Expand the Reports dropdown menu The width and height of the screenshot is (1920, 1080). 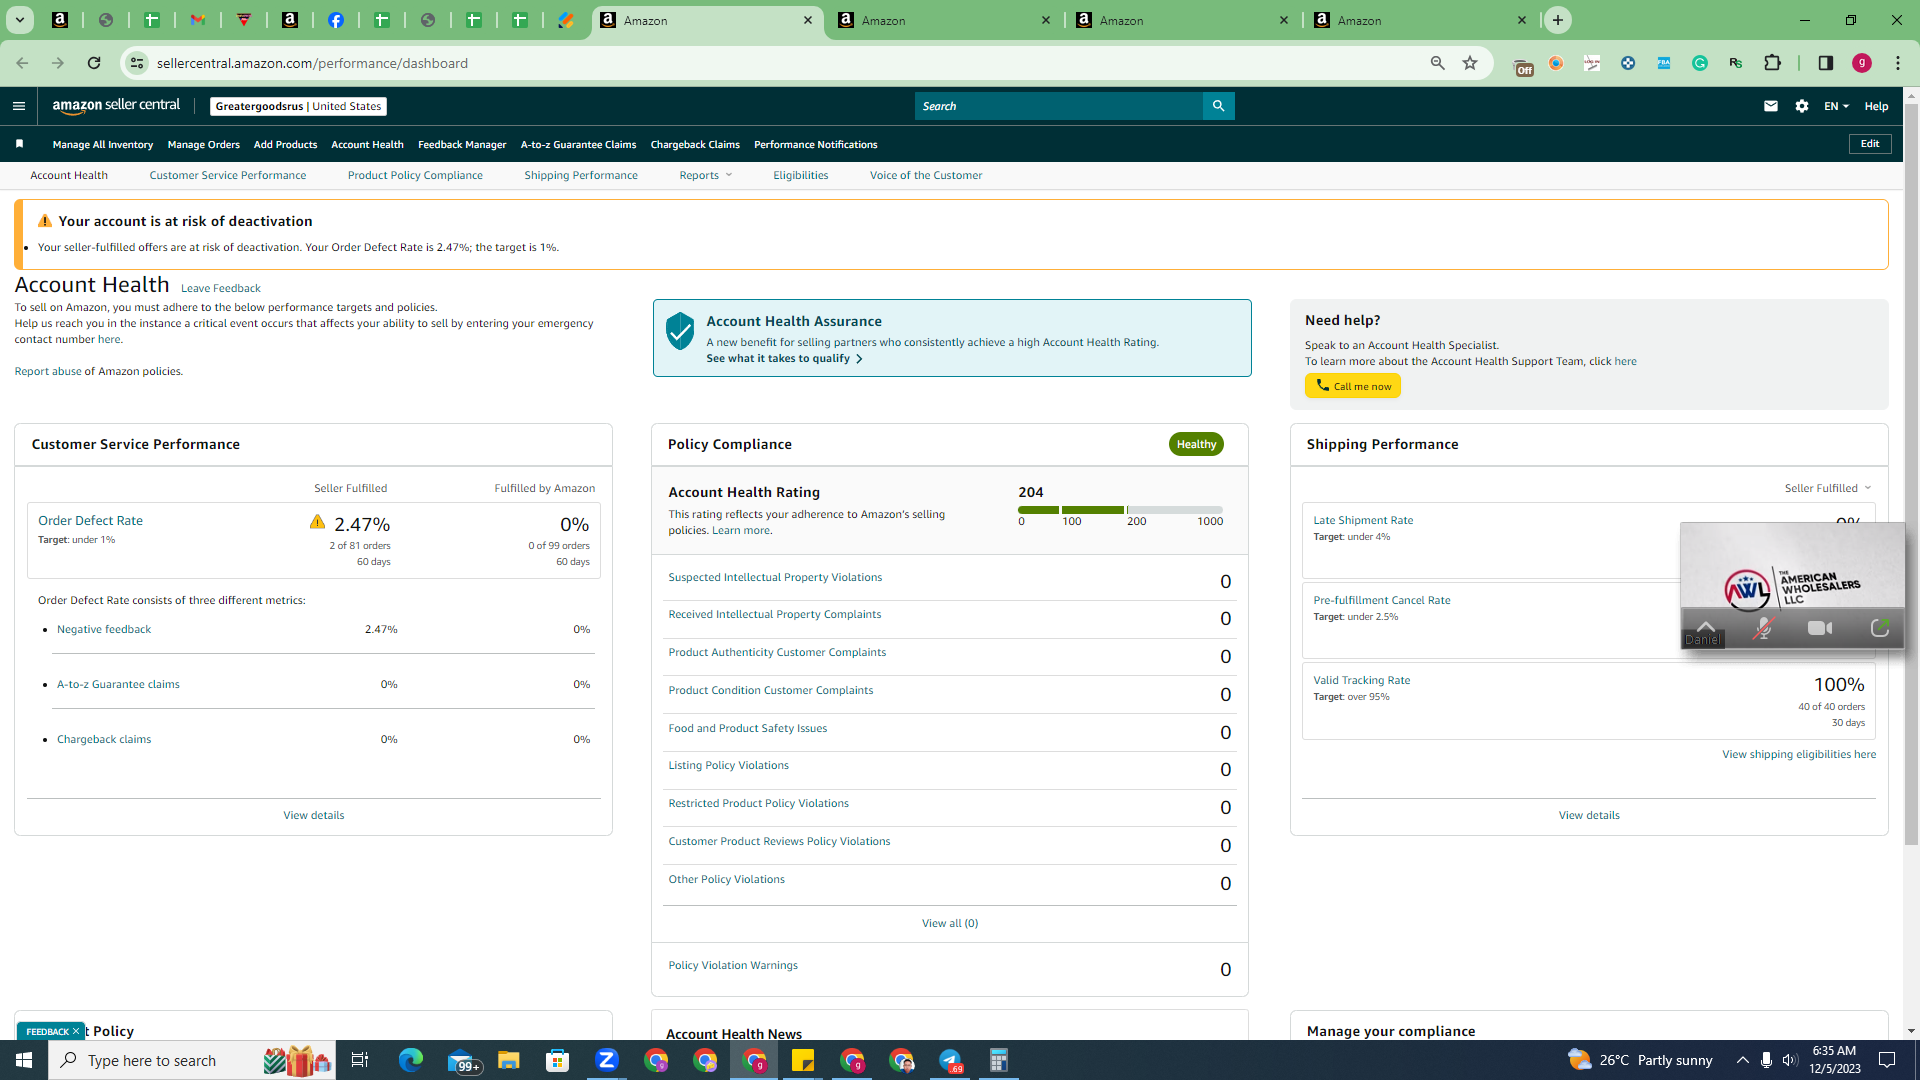tap(706, 175)
